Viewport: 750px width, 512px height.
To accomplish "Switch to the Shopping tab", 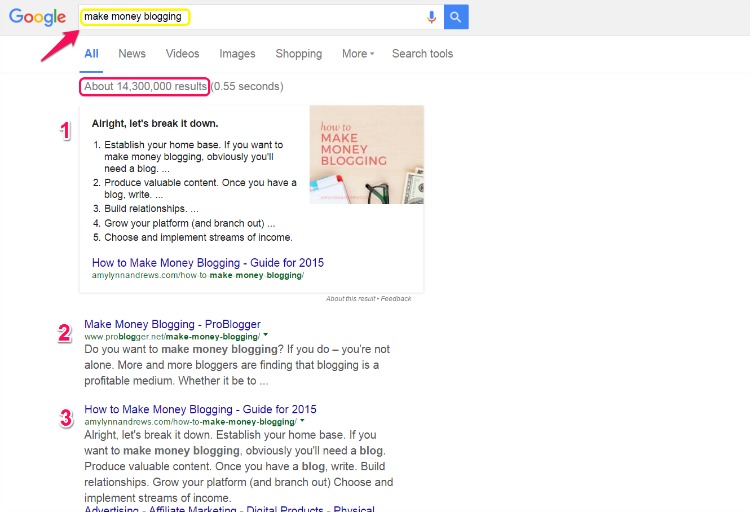I will (298, 54).
